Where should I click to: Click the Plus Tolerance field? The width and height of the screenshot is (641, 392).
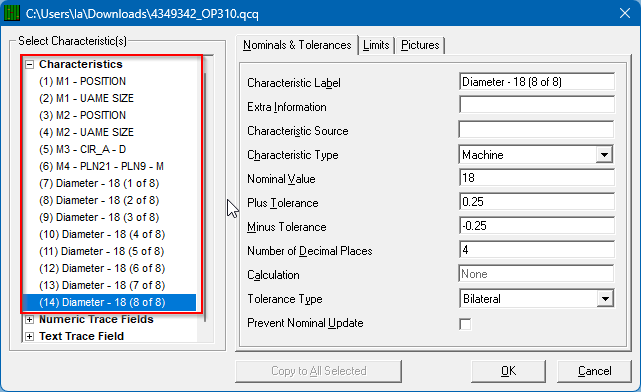click(537, 202)
